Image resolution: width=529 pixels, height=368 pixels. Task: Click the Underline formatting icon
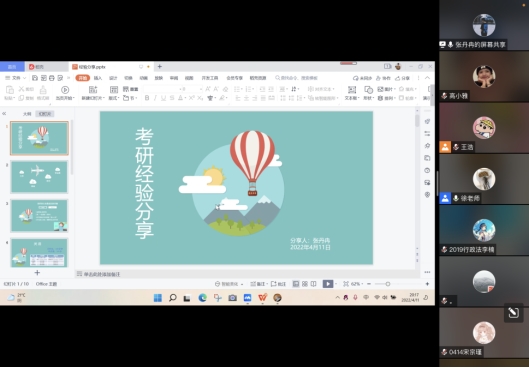click(x=164, y=98)
